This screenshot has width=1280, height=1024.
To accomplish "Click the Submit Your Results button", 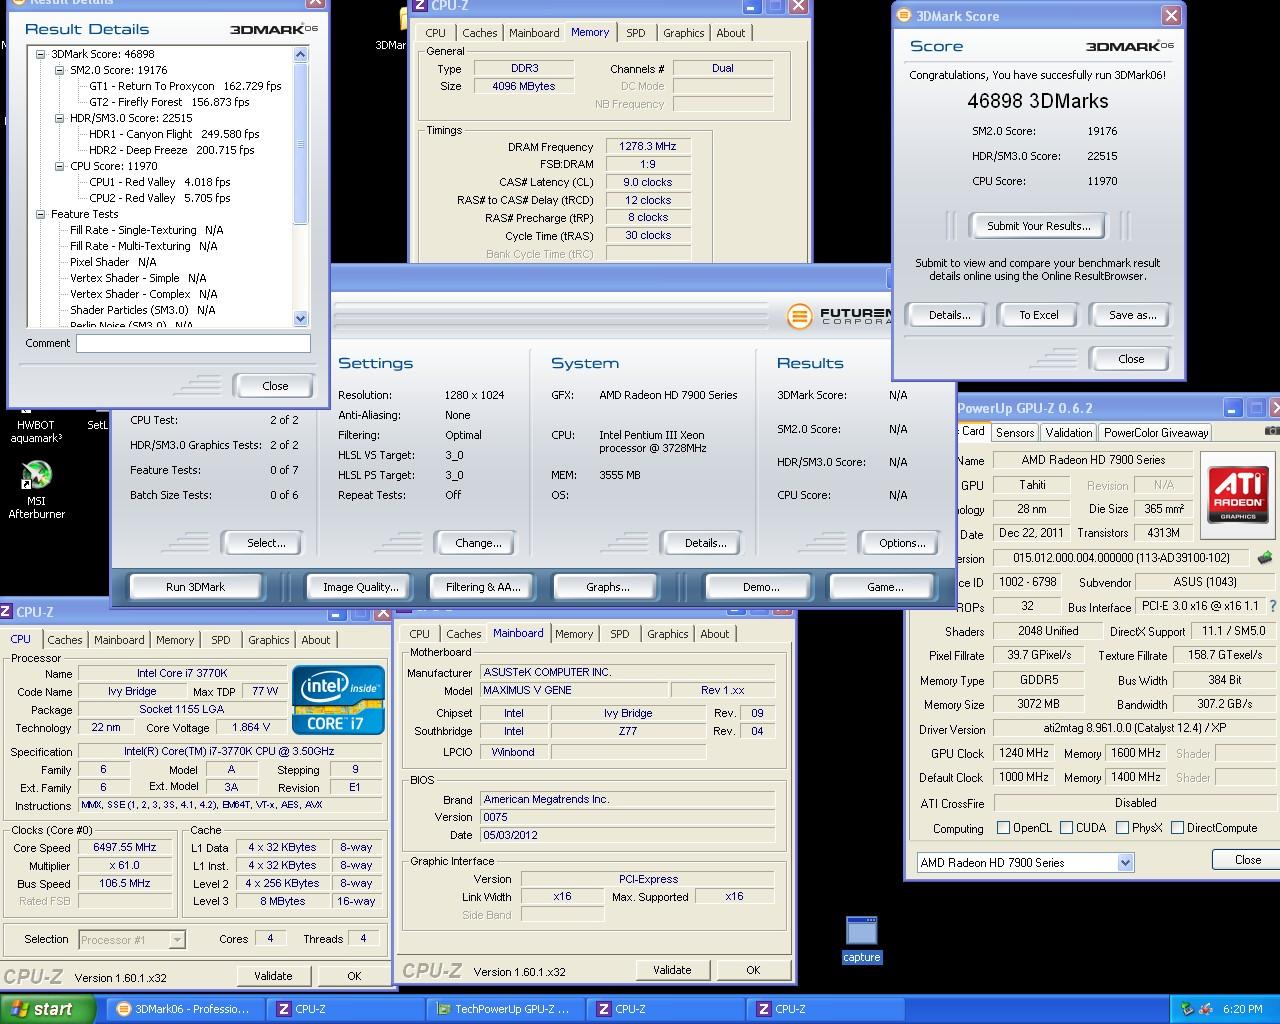I will pos(1038,226).
